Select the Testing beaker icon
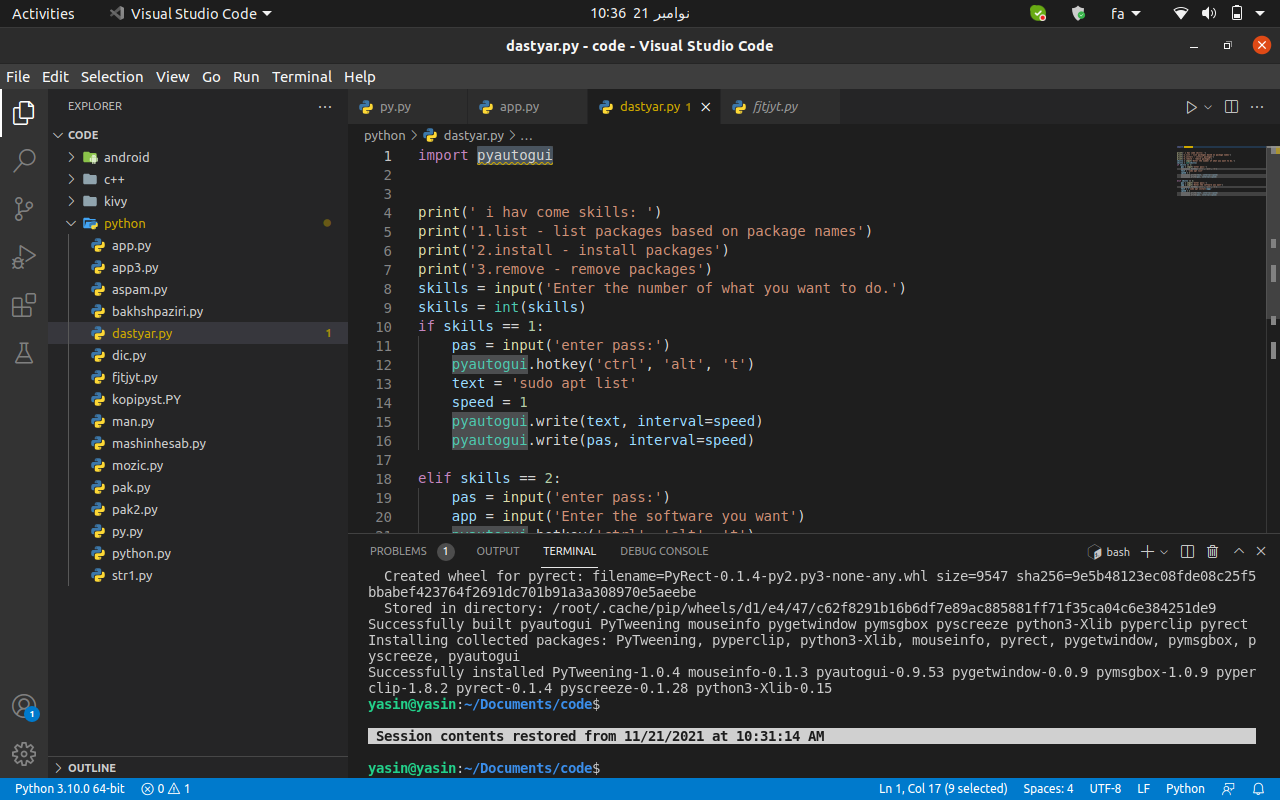1280x800 pixels. 24,353
